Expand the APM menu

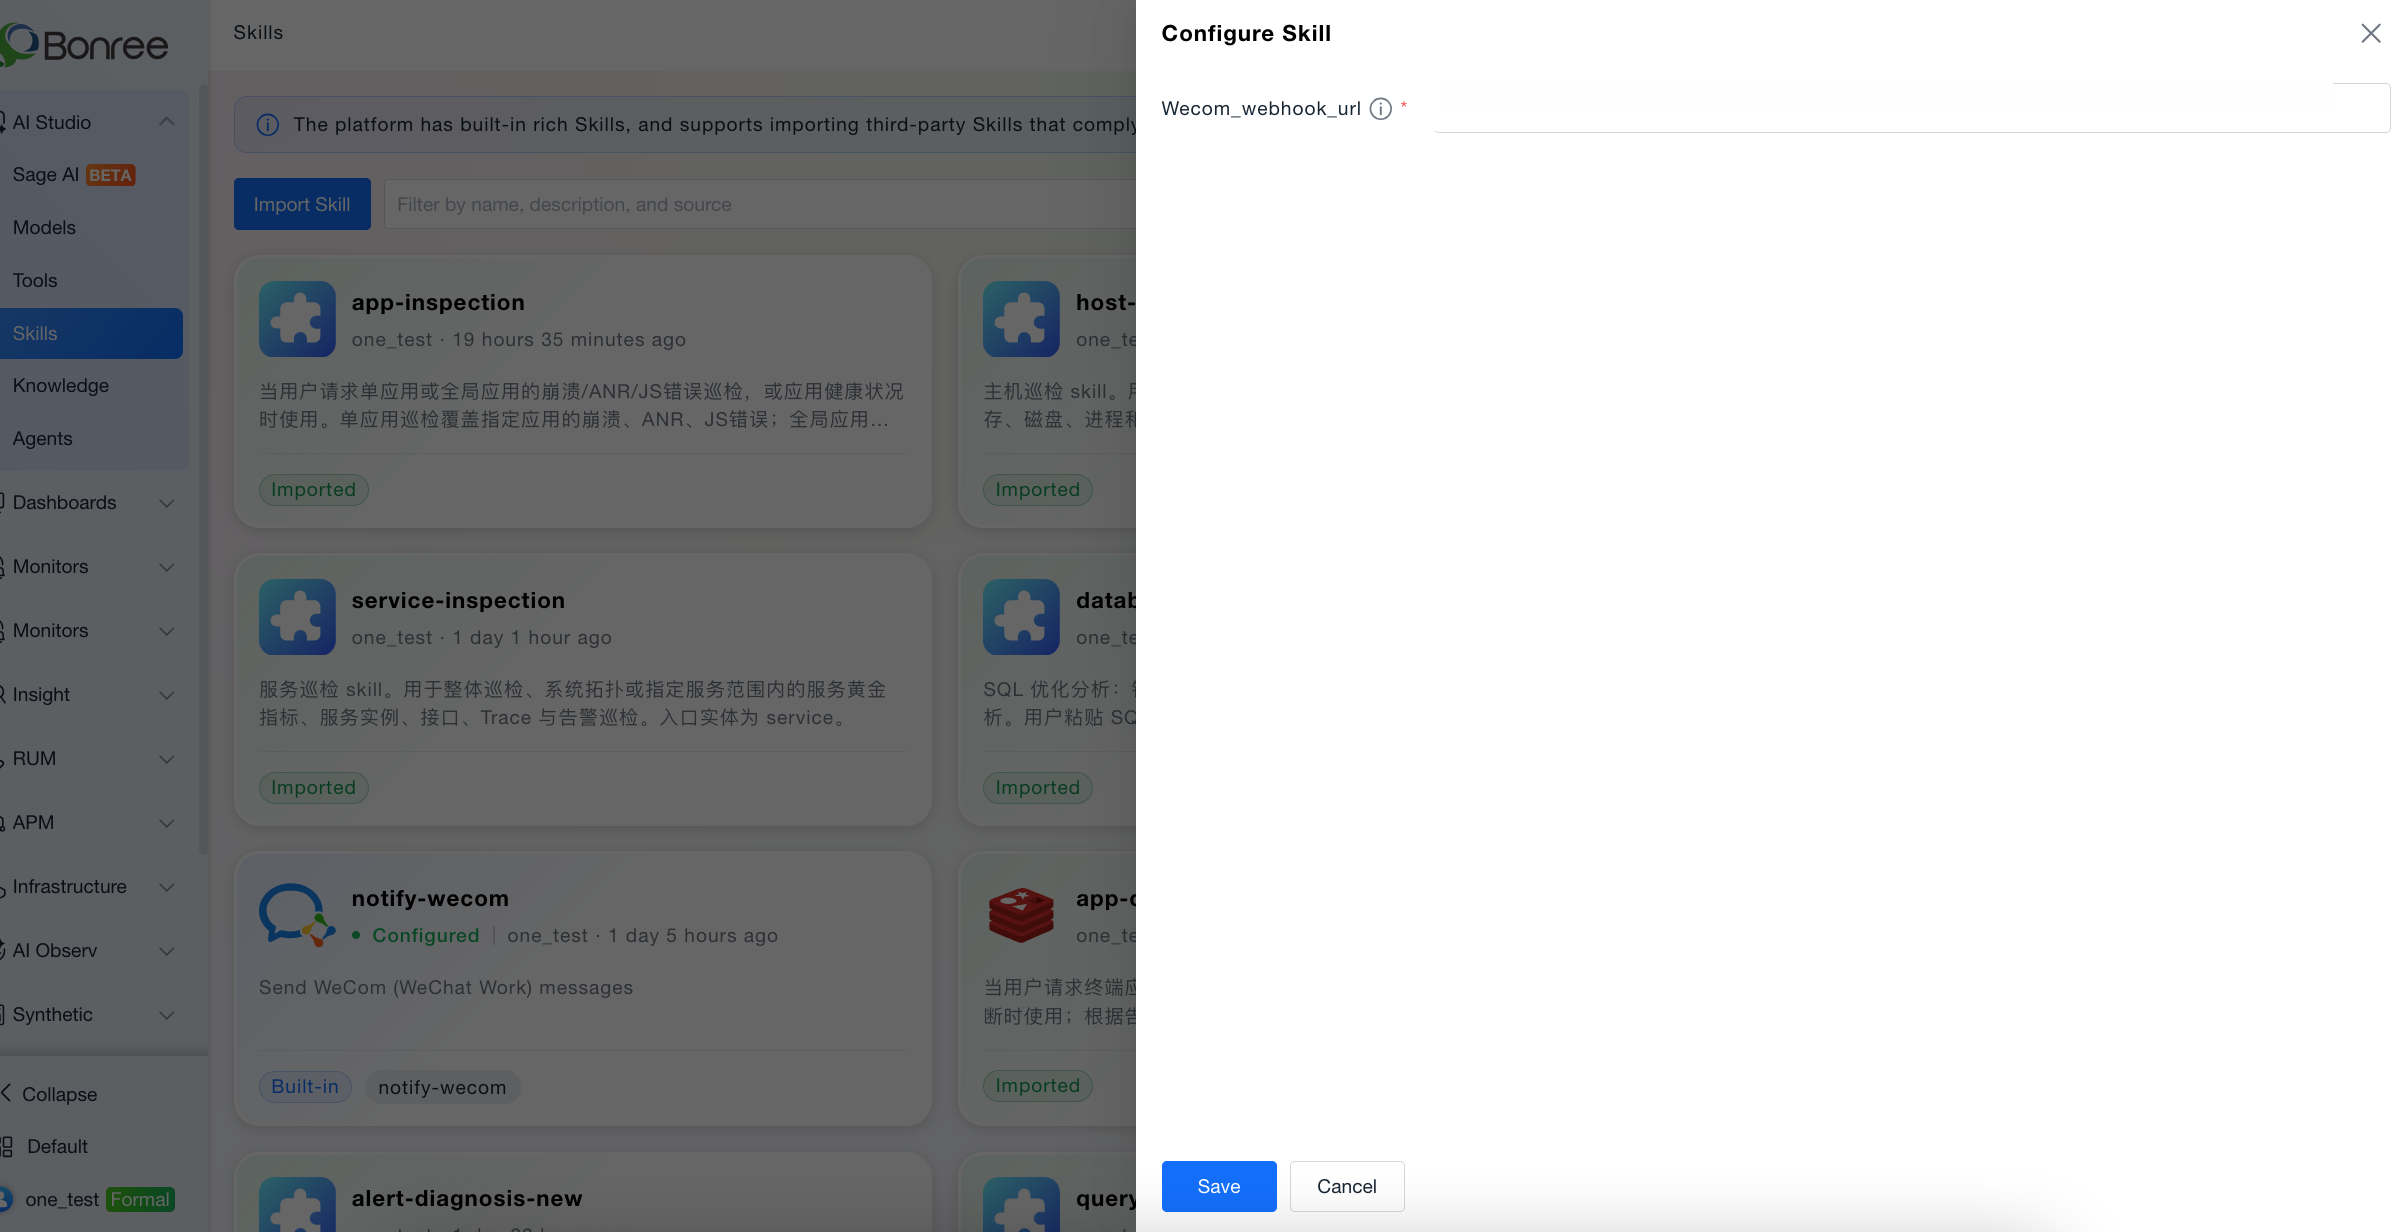point(167,823)
